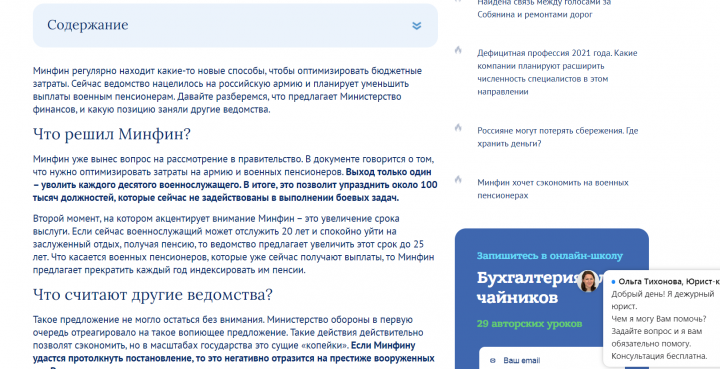Expand the Содержание double-chevron arrow
720x369 pixels.
click(x=416, y=26)
